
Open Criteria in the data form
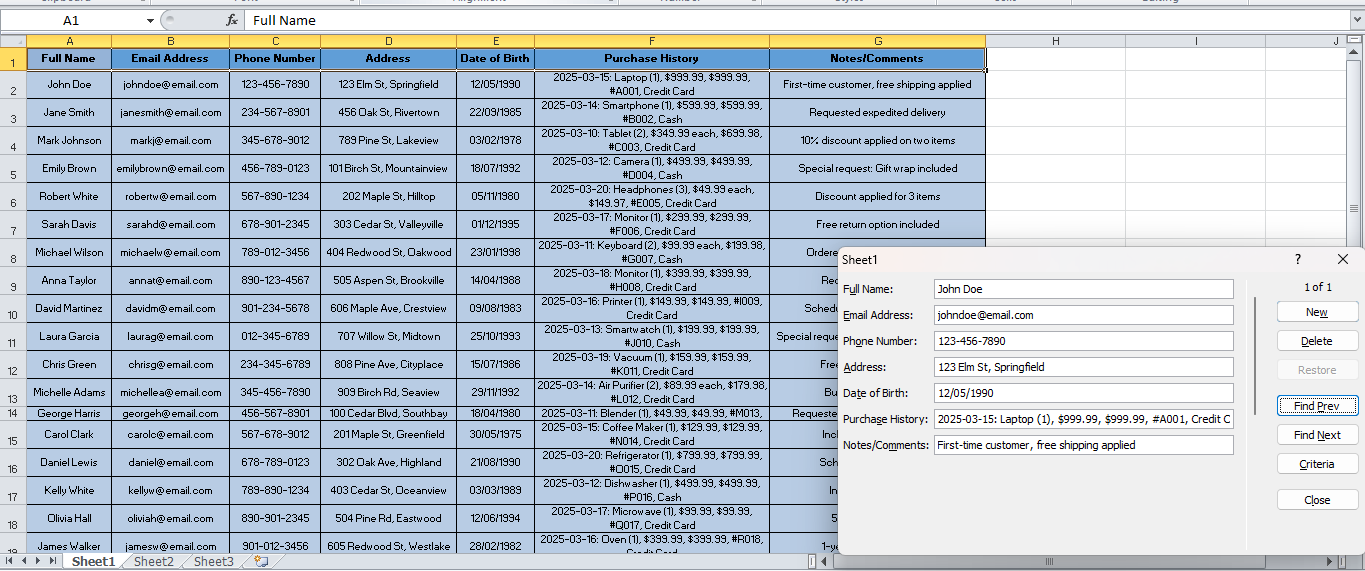tap(1317, 464)
